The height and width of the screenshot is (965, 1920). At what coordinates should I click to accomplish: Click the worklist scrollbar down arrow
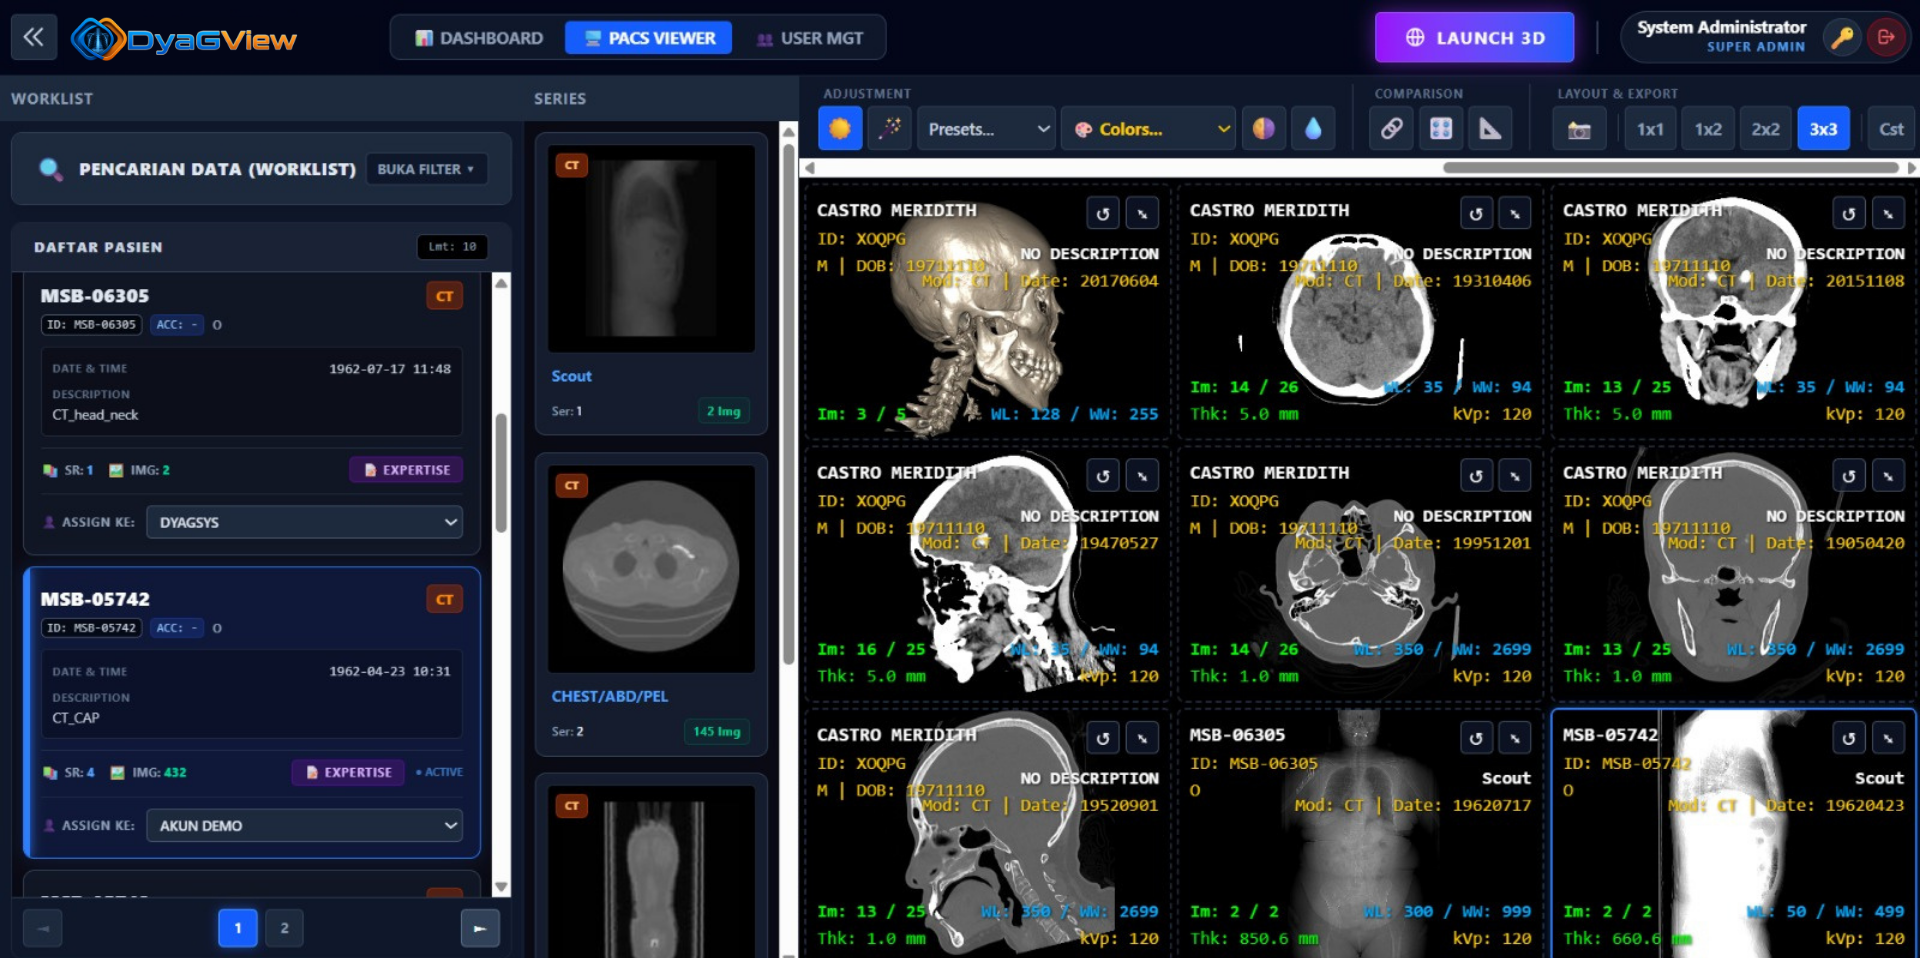[x=501, y=887]
